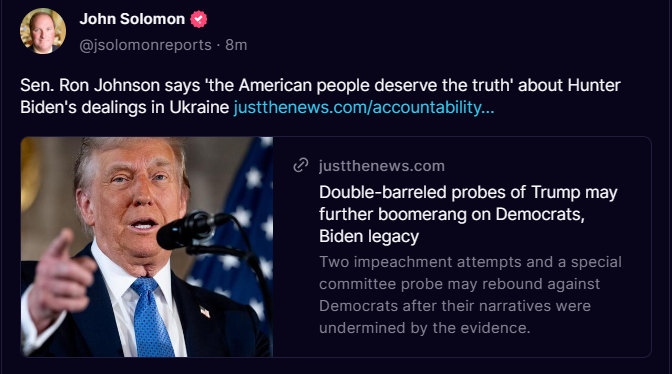Open the @jsolomonreports handle
The image size is (672, 374).
point(145,45)
